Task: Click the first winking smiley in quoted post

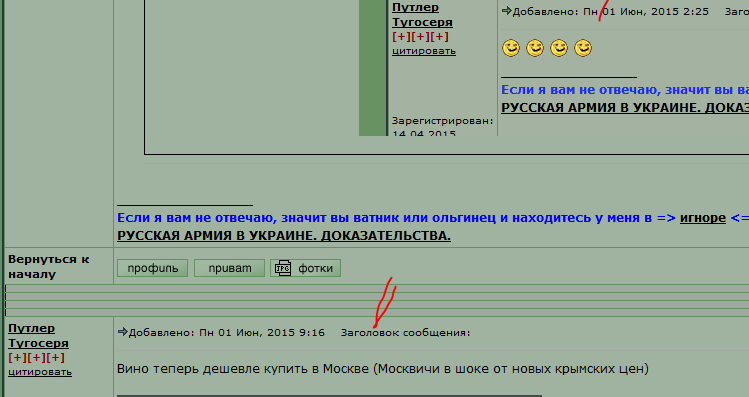Action: click(511, 48)
